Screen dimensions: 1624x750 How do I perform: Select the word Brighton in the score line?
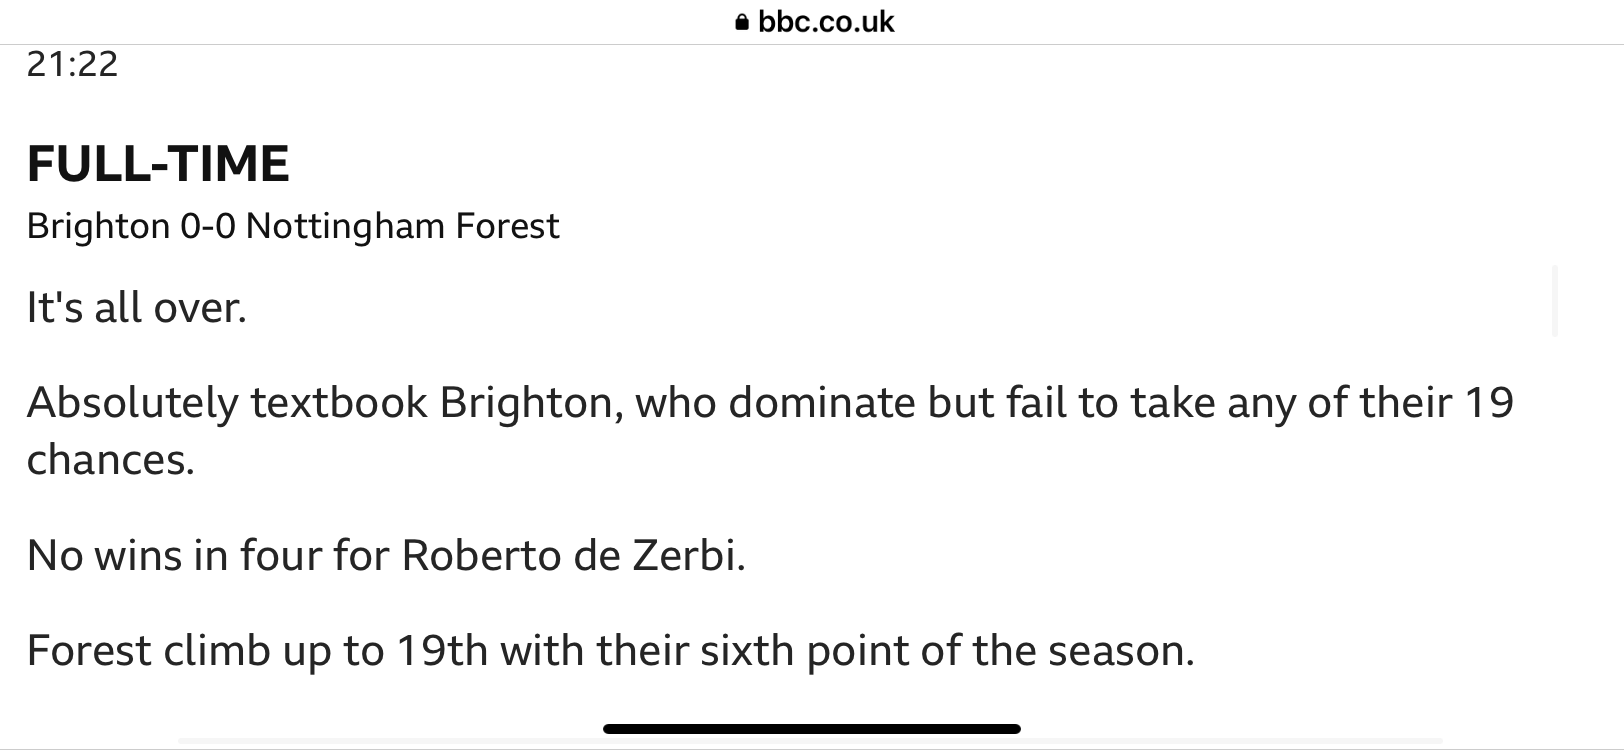98,227
